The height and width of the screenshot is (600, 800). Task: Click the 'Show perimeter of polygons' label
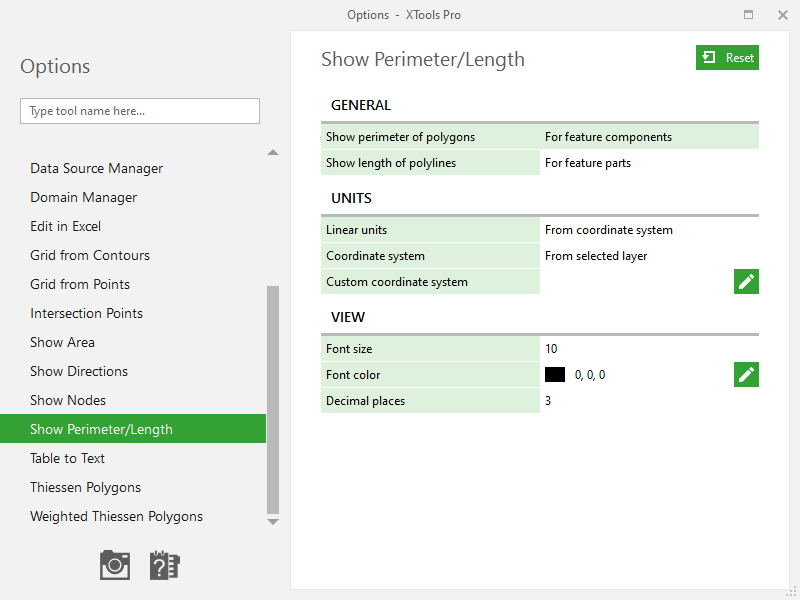pyautogui.click(x=401, y=137)
